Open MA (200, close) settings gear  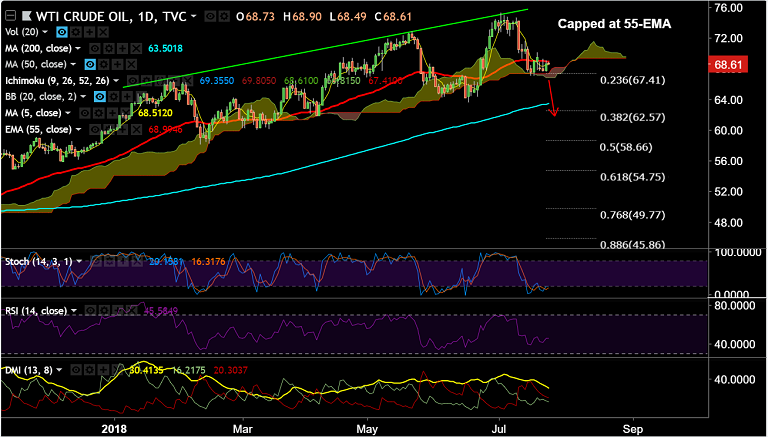[109, 49]
